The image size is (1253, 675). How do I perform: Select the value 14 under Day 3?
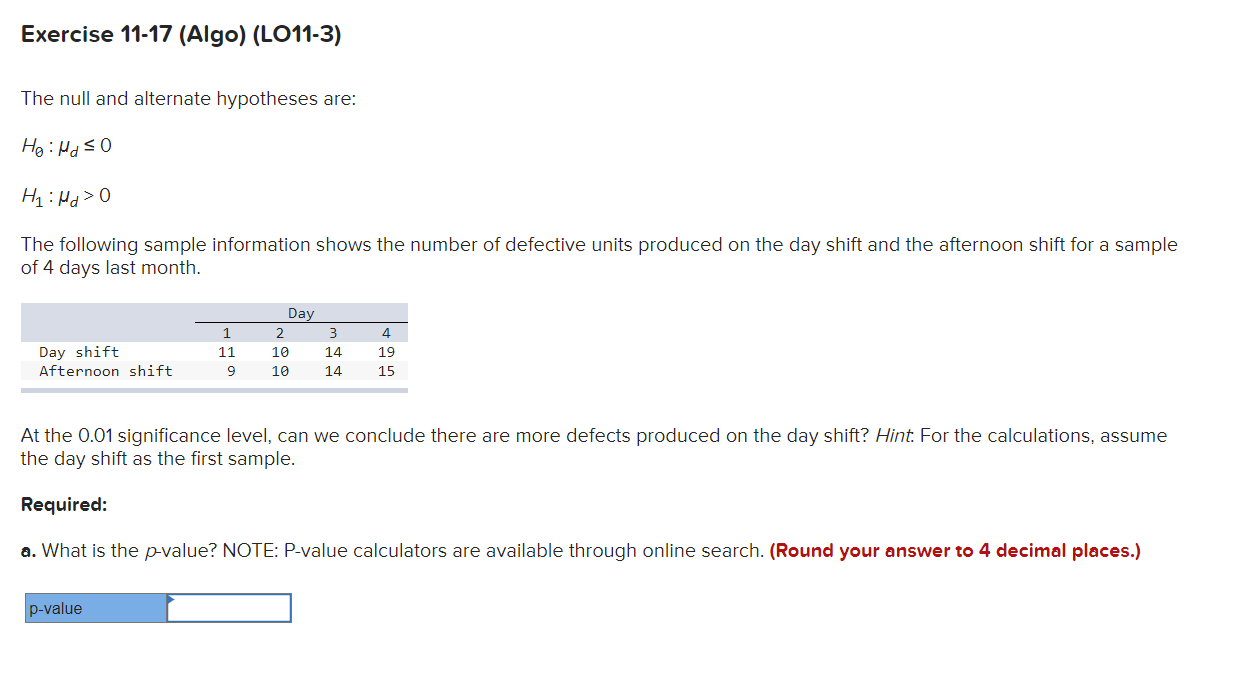[x=333, y=351]
